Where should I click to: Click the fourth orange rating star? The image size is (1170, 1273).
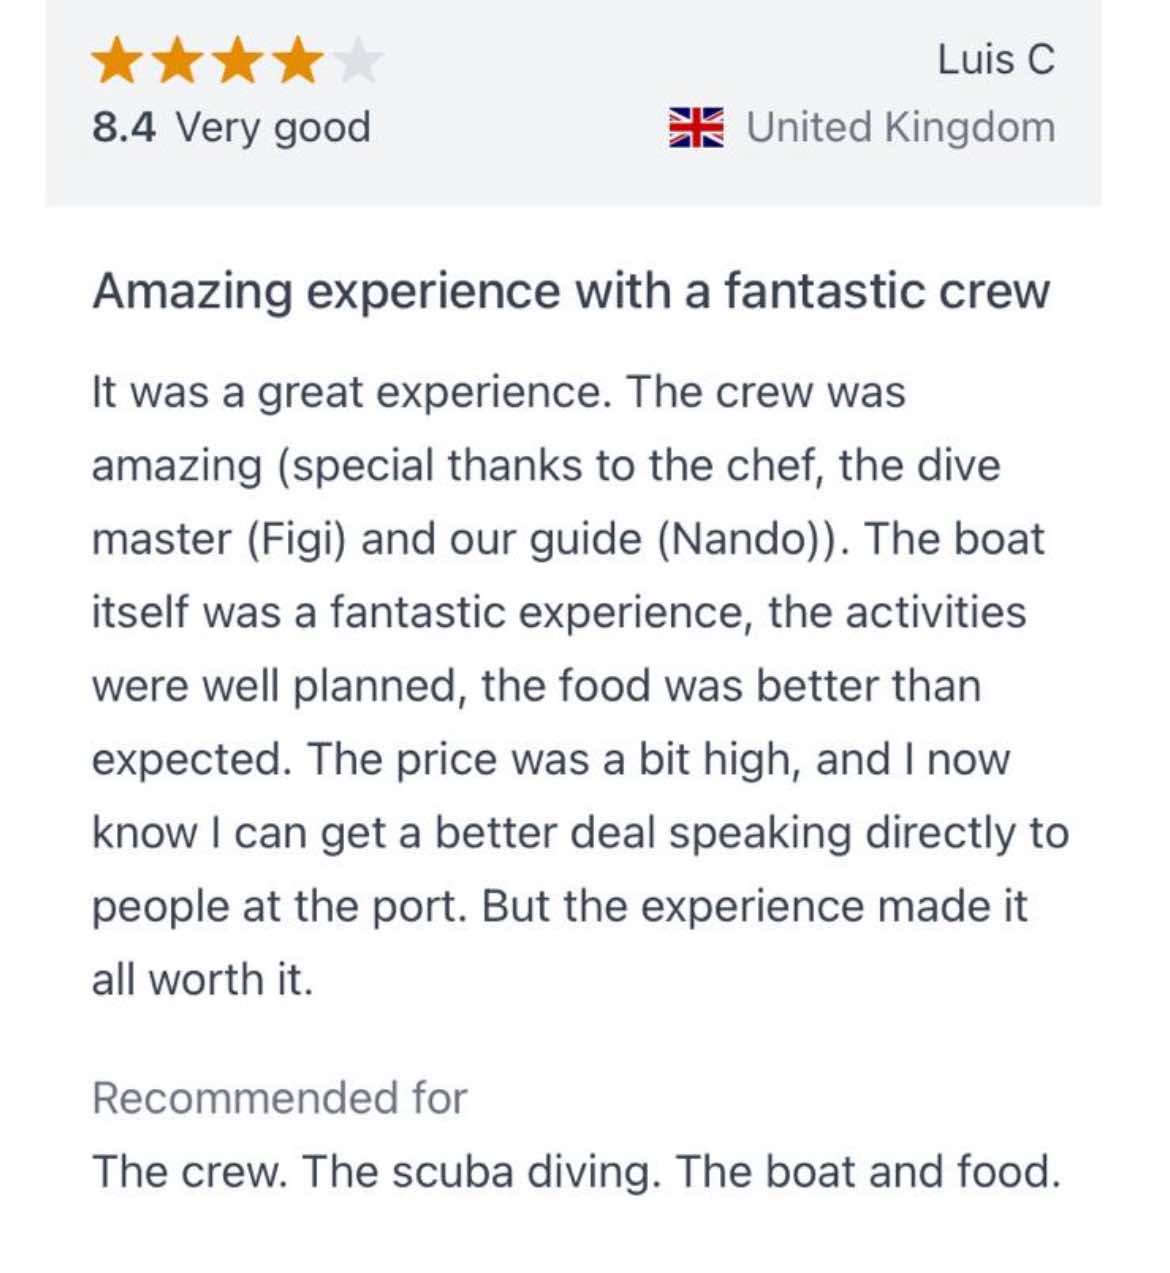pyautogui.click(x=299, y=60)
